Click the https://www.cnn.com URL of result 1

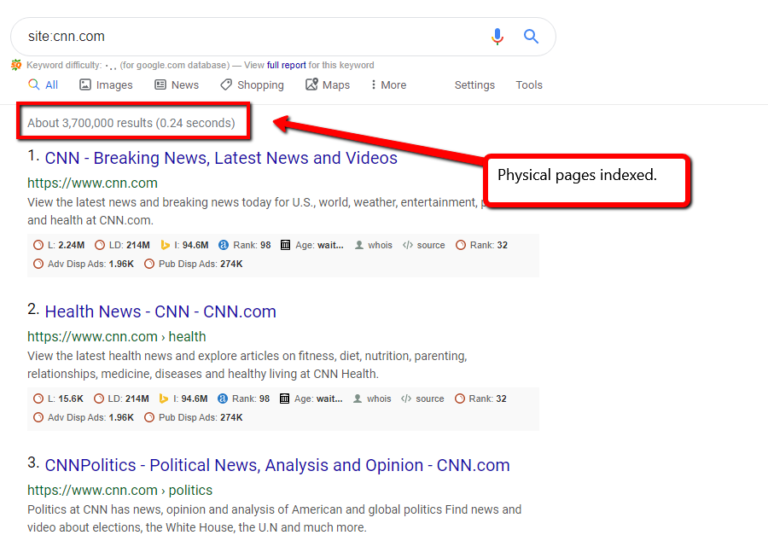pos(92,183)
